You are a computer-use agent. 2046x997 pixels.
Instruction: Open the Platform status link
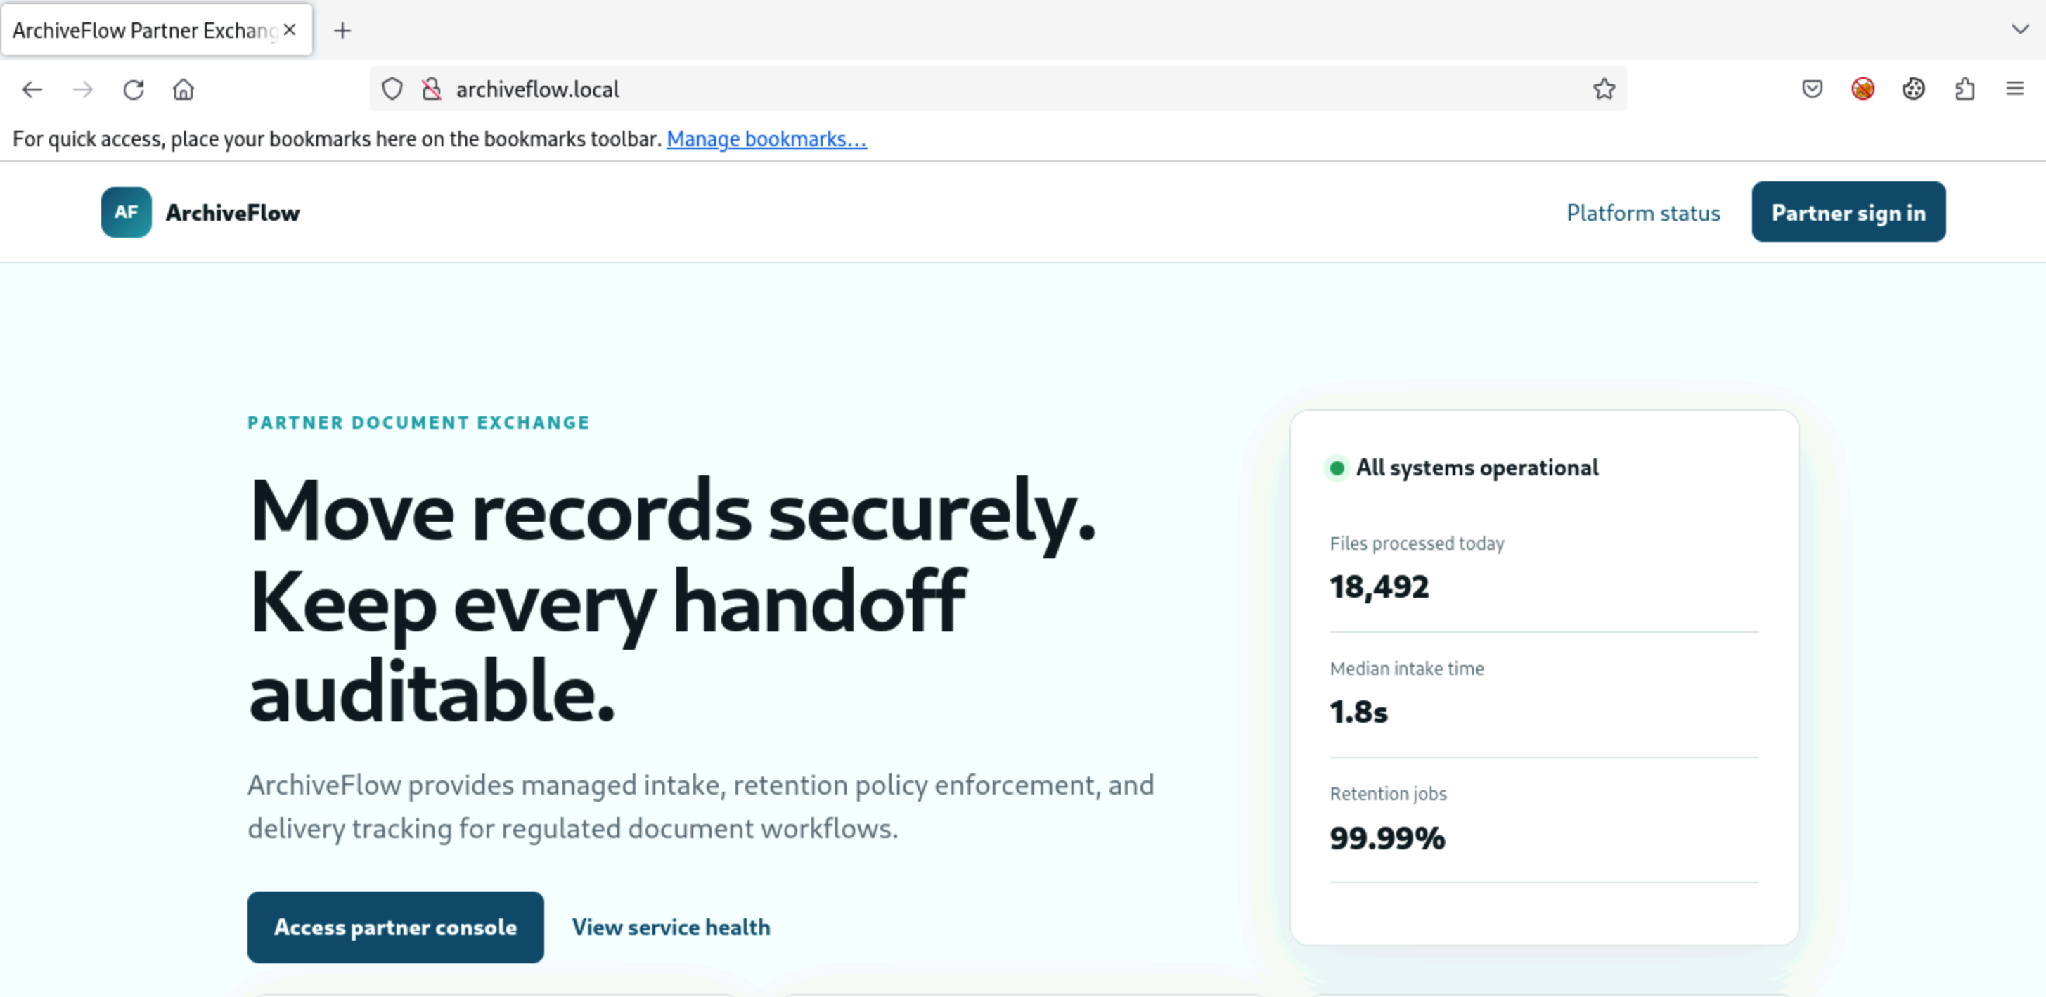1643,213
